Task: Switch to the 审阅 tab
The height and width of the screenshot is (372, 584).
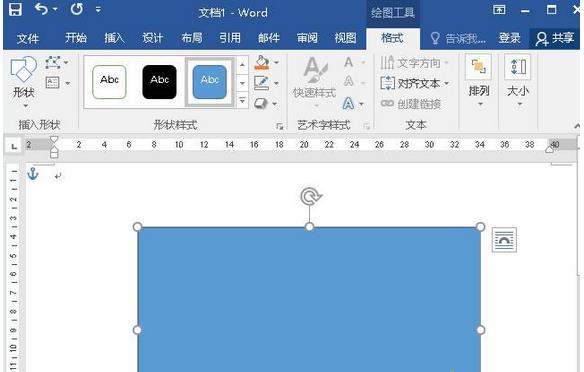Action: 307,38
